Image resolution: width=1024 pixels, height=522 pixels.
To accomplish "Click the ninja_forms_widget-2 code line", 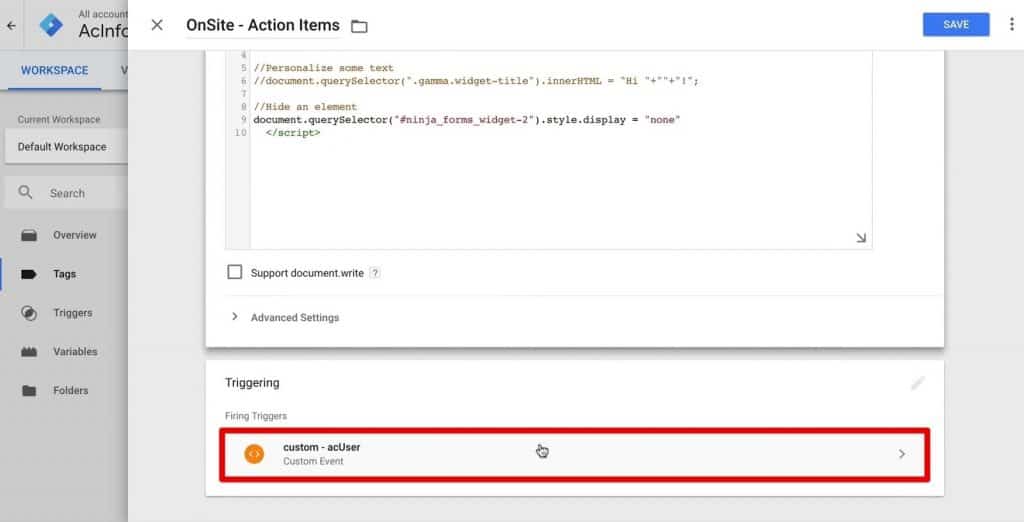I will 467,120.
